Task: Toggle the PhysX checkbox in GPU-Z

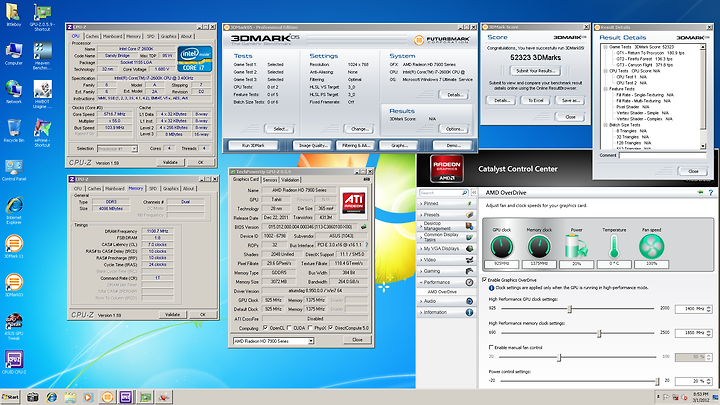Action: pos(310,328)
